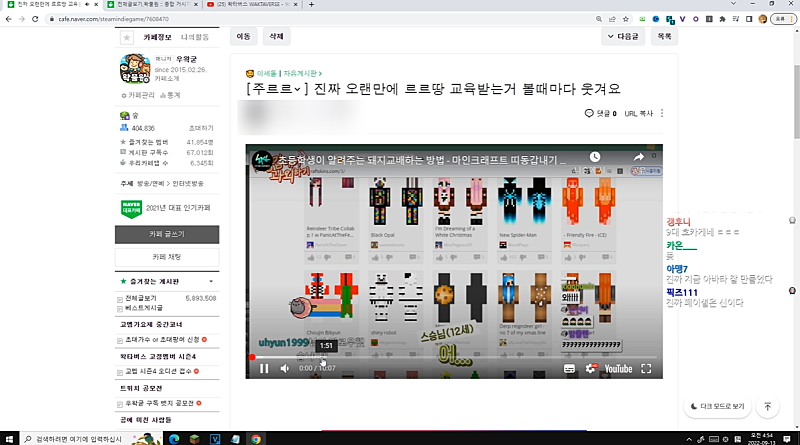Click the video share arrow icon

pos(639,157)
